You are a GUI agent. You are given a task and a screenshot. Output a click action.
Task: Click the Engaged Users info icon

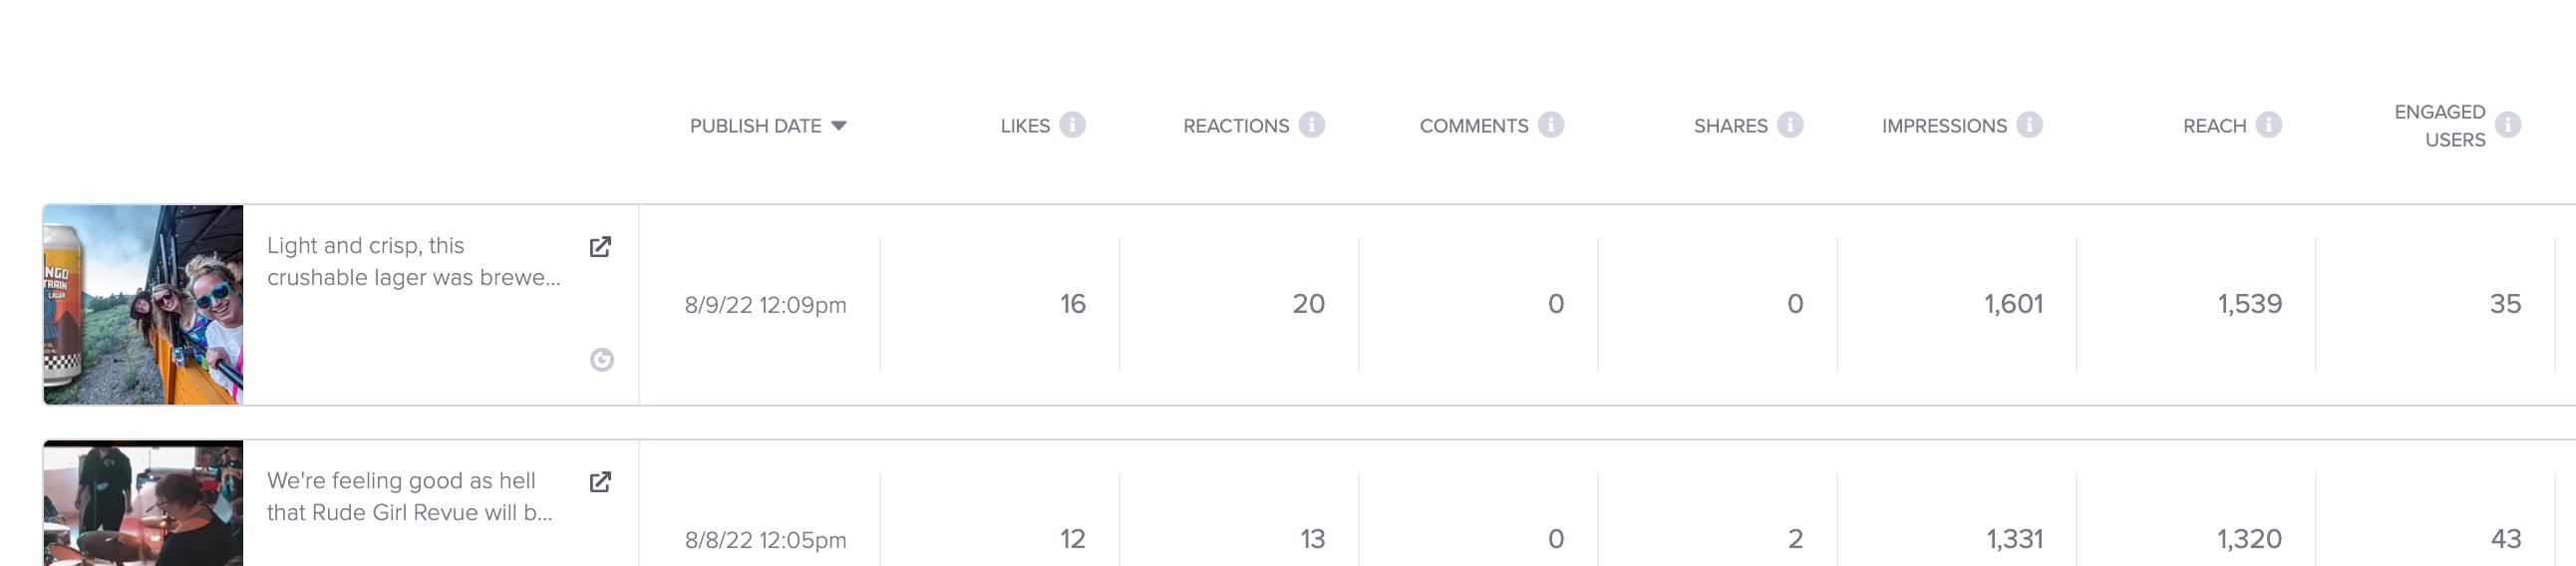coord(2507,125)
